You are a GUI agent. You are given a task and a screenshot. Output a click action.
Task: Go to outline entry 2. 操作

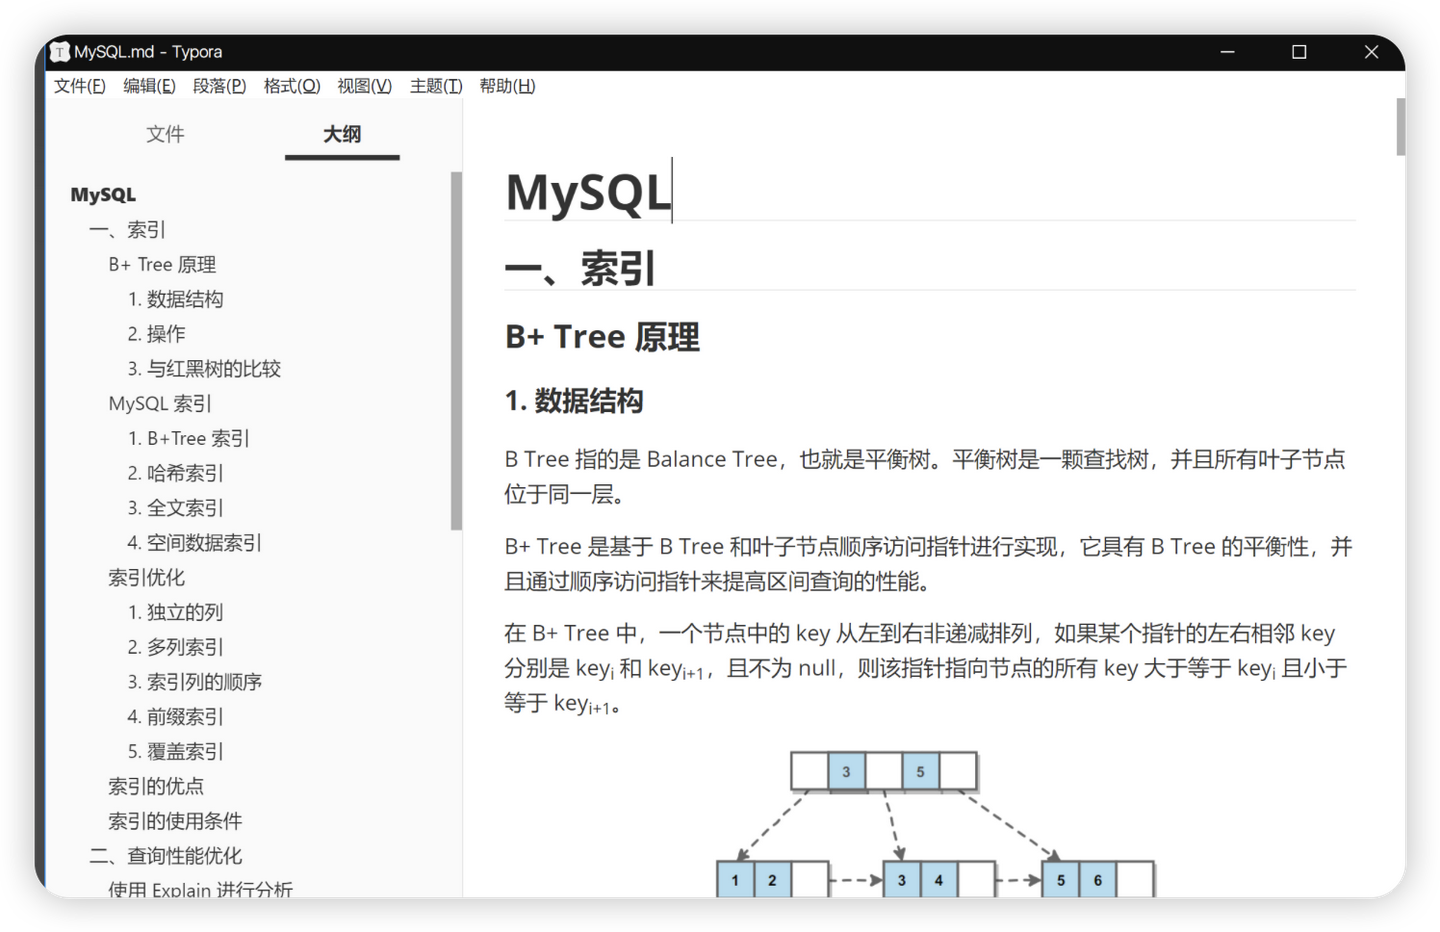(156, 334)
